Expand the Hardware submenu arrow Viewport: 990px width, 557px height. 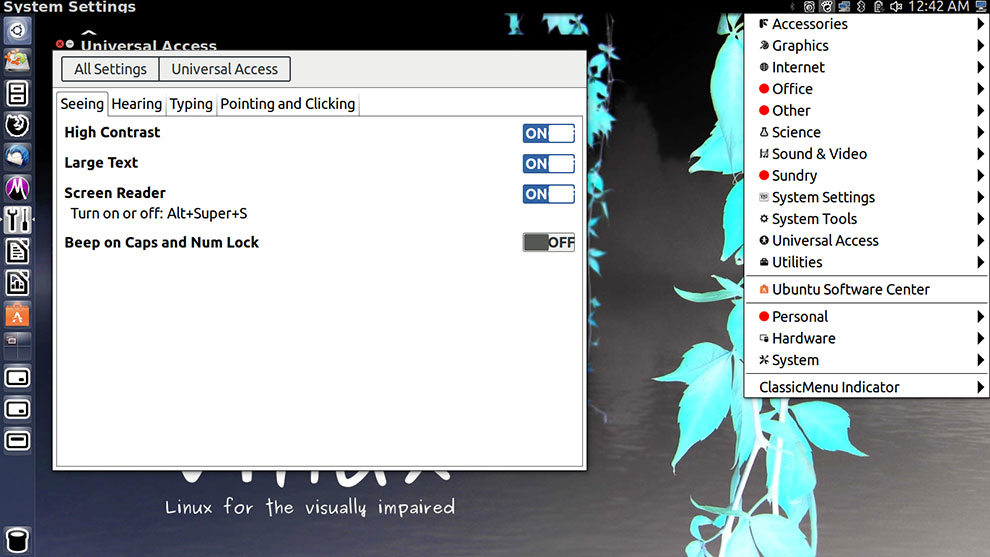[x=980, y=338]
